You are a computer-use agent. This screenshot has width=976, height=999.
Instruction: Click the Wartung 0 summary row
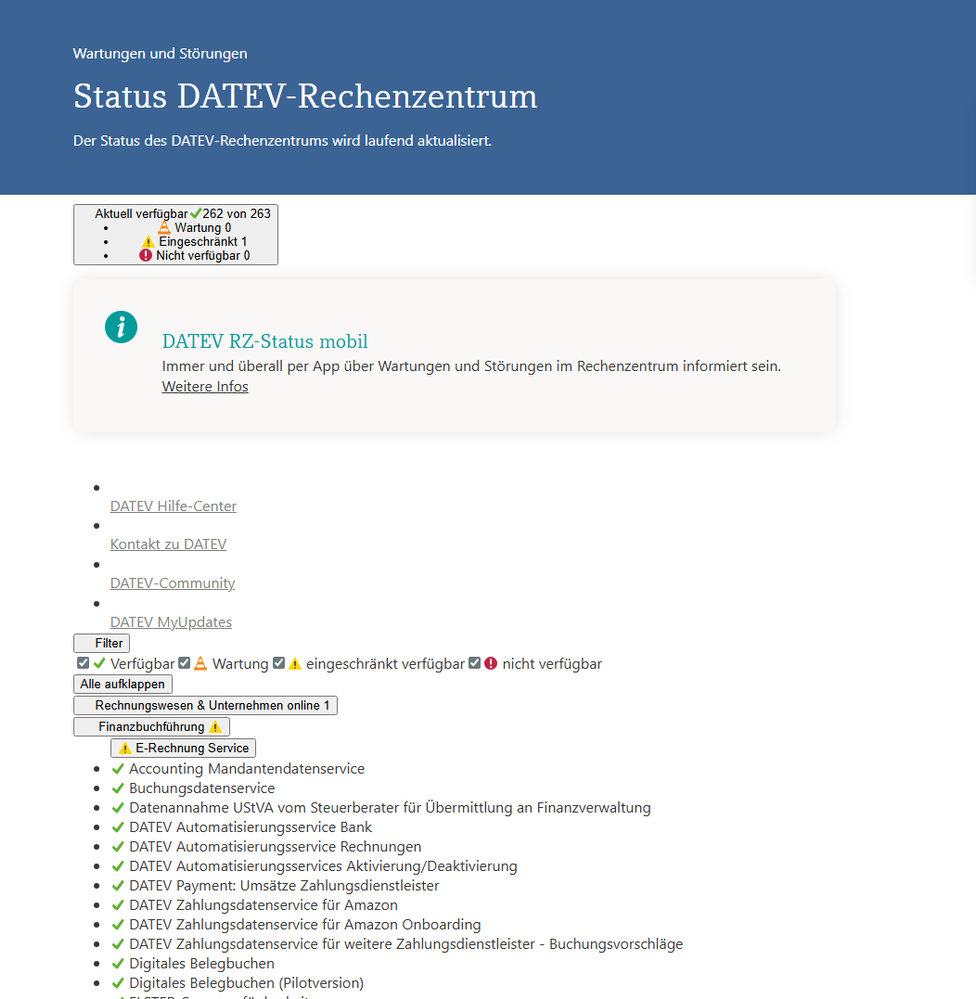(194, 228)
